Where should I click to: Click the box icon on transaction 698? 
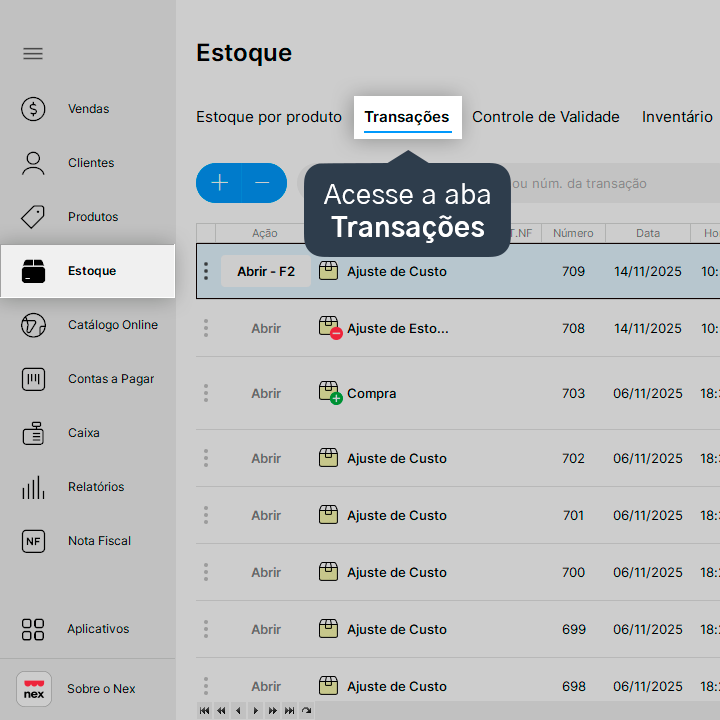coord(328,686)
